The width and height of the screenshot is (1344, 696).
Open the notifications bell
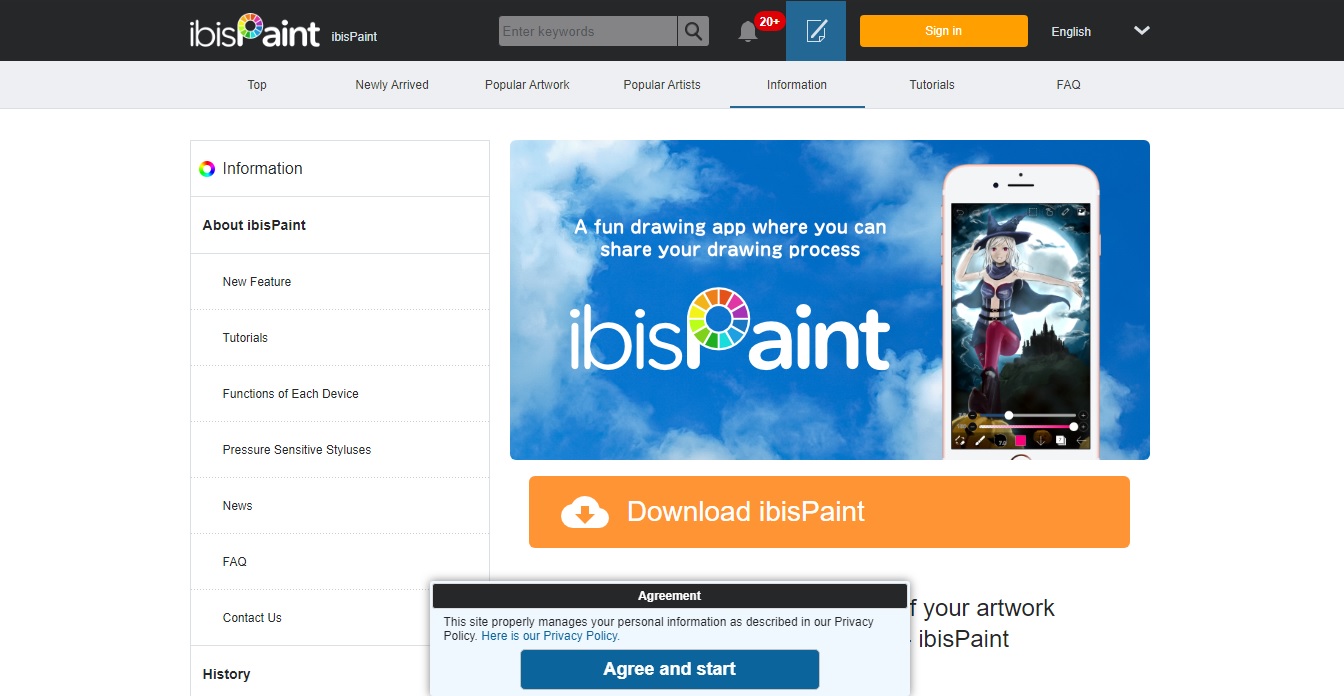click(x=748, y=32)
